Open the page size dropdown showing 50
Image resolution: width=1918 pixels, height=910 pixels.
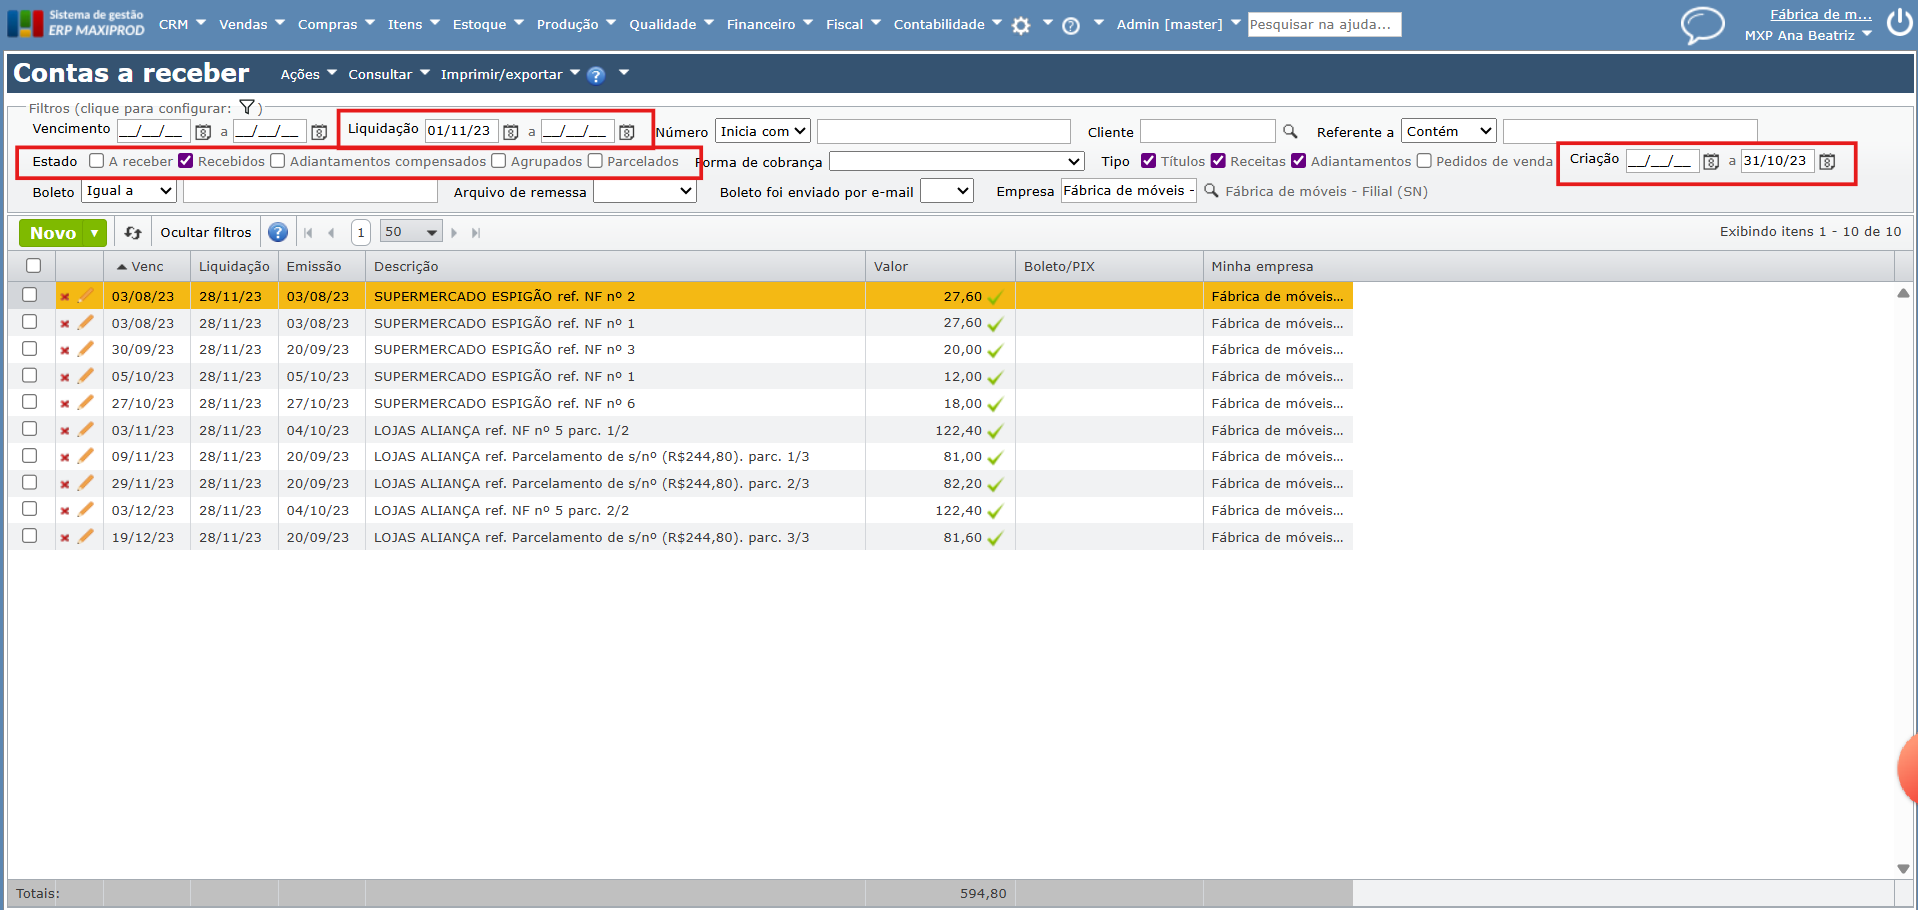click(x=411, y=232)
